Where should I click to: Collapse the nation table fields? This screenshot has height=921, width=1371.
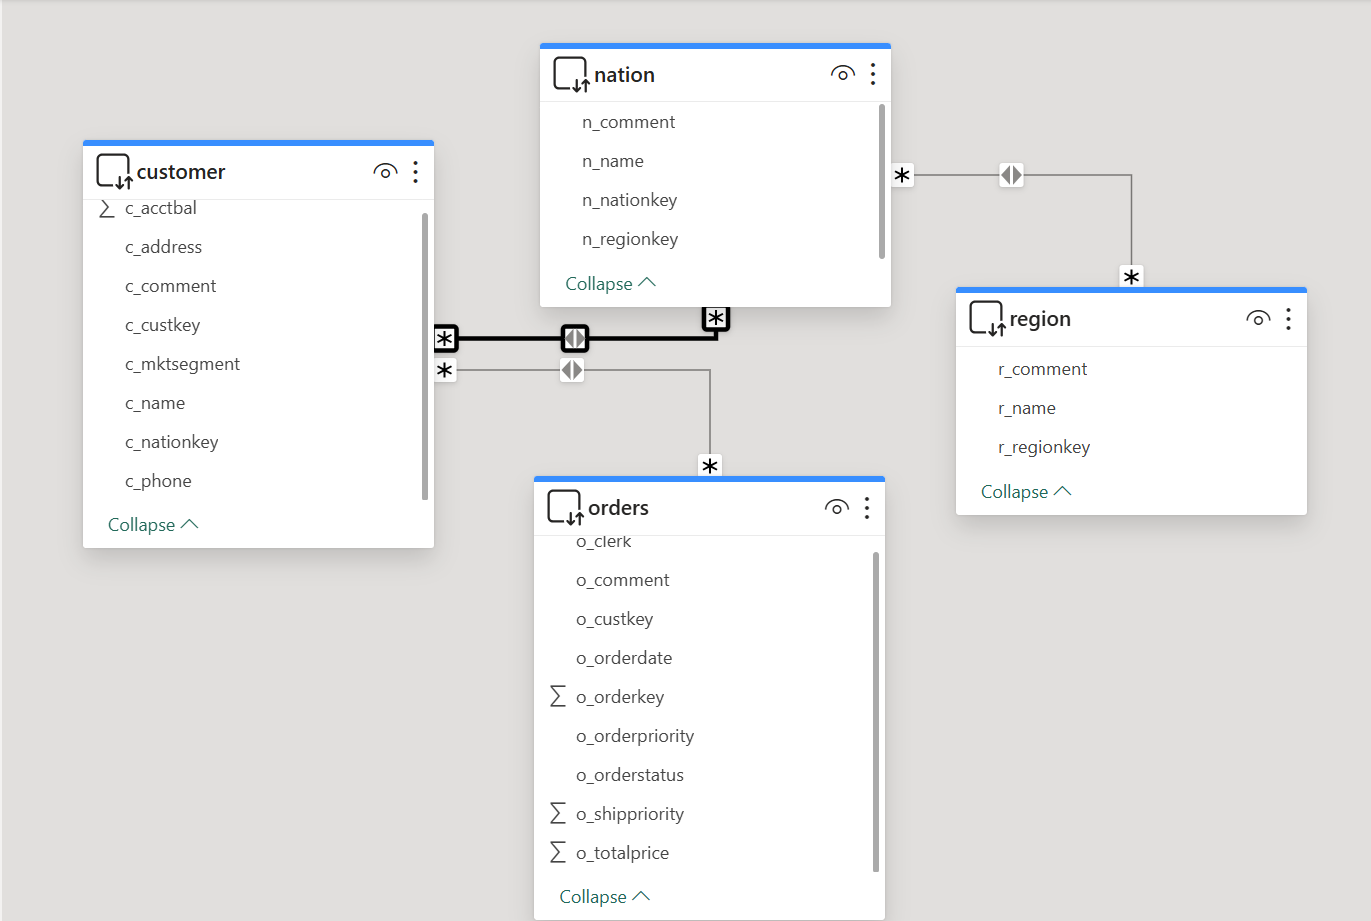click(x=610, y=284)
